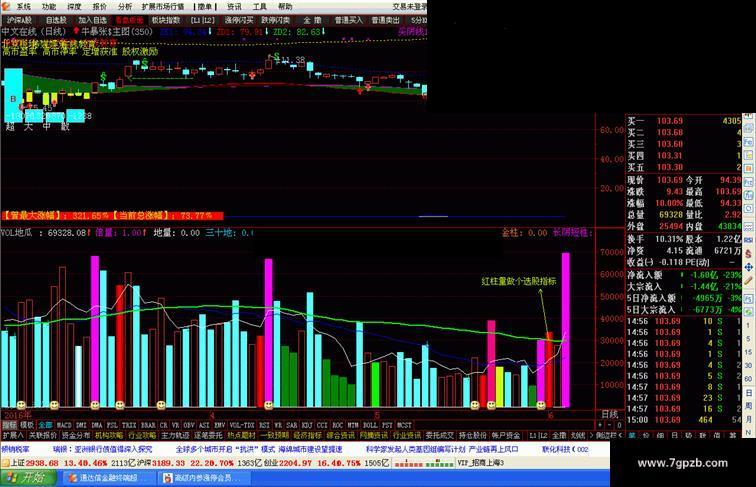Open the 报价 menu
756x487 pixels.
click(x=99, y=7)
